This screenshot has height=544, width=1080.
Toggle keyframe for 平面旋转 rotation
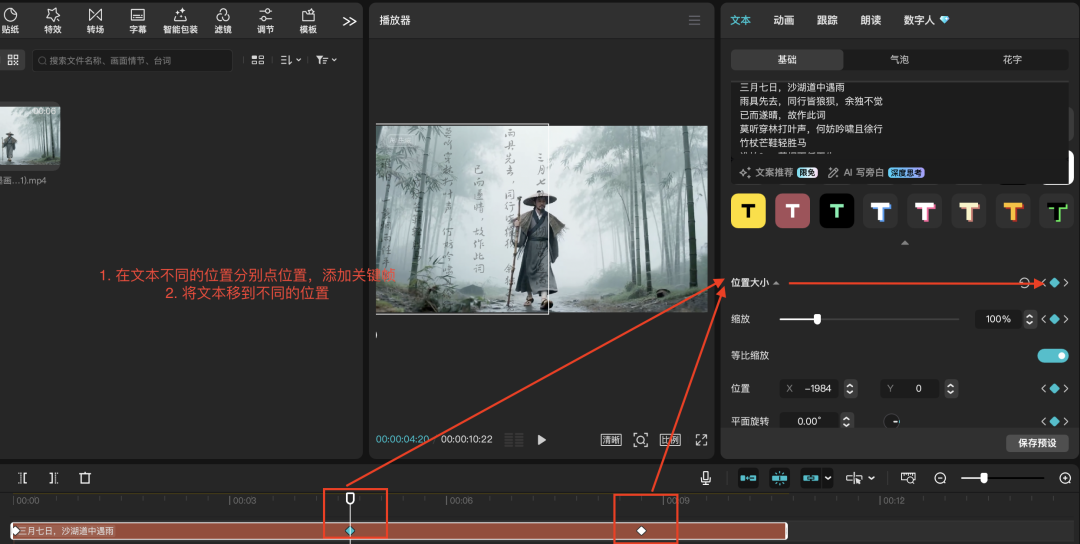[1054, 421]
